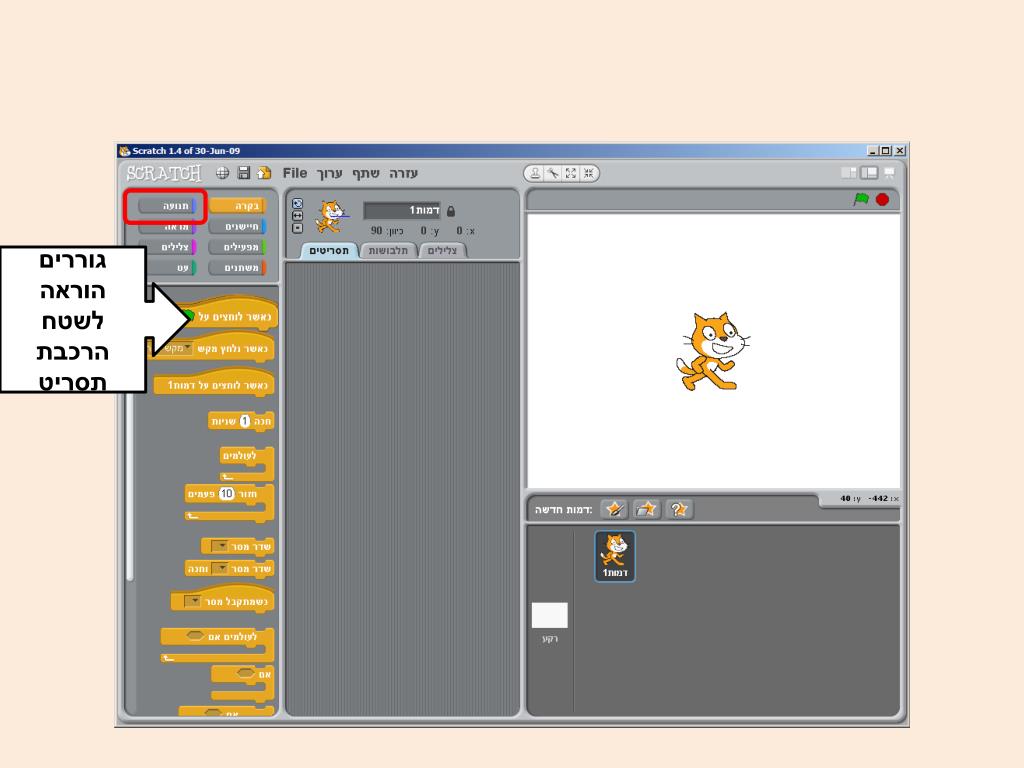1024x768 pixels.
Task: Set rotation style to no rotation
Action: click(x=296, y=227)
